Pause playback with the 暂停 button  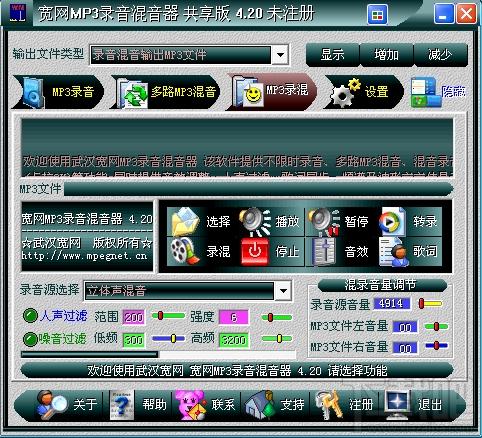(x=339, y=221)
